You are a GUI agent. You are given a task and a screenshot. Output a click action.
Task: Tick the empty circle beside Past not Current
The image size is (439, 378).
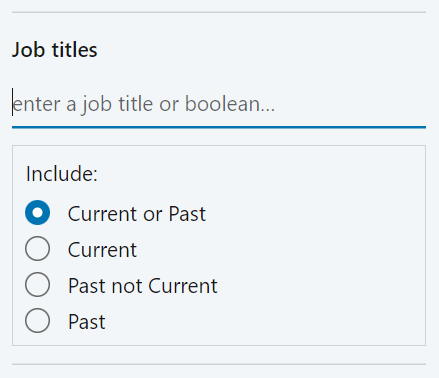(37, 285)
